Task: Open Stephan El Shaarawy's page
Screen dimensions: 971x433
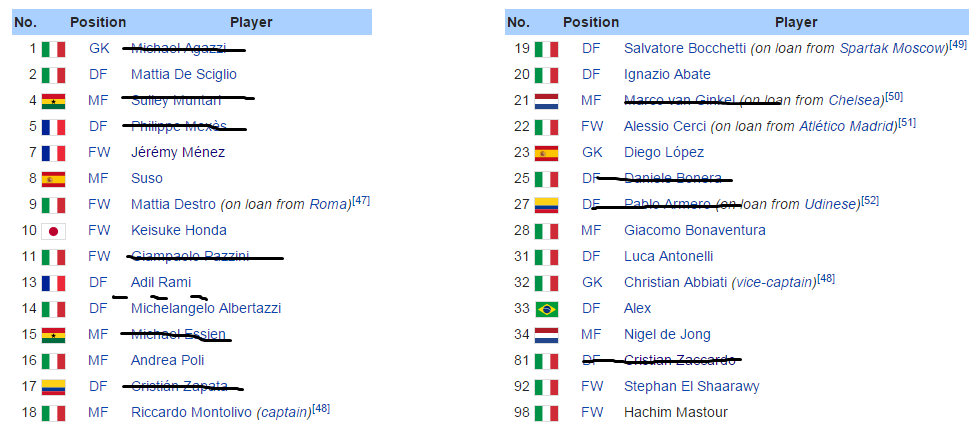Action: (x=691, y=387)
